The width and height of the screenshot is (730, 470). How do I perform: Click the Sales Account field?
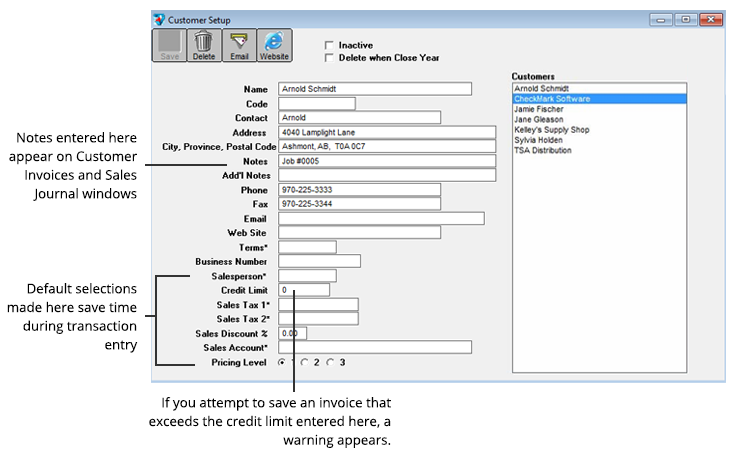click(374, 347)
